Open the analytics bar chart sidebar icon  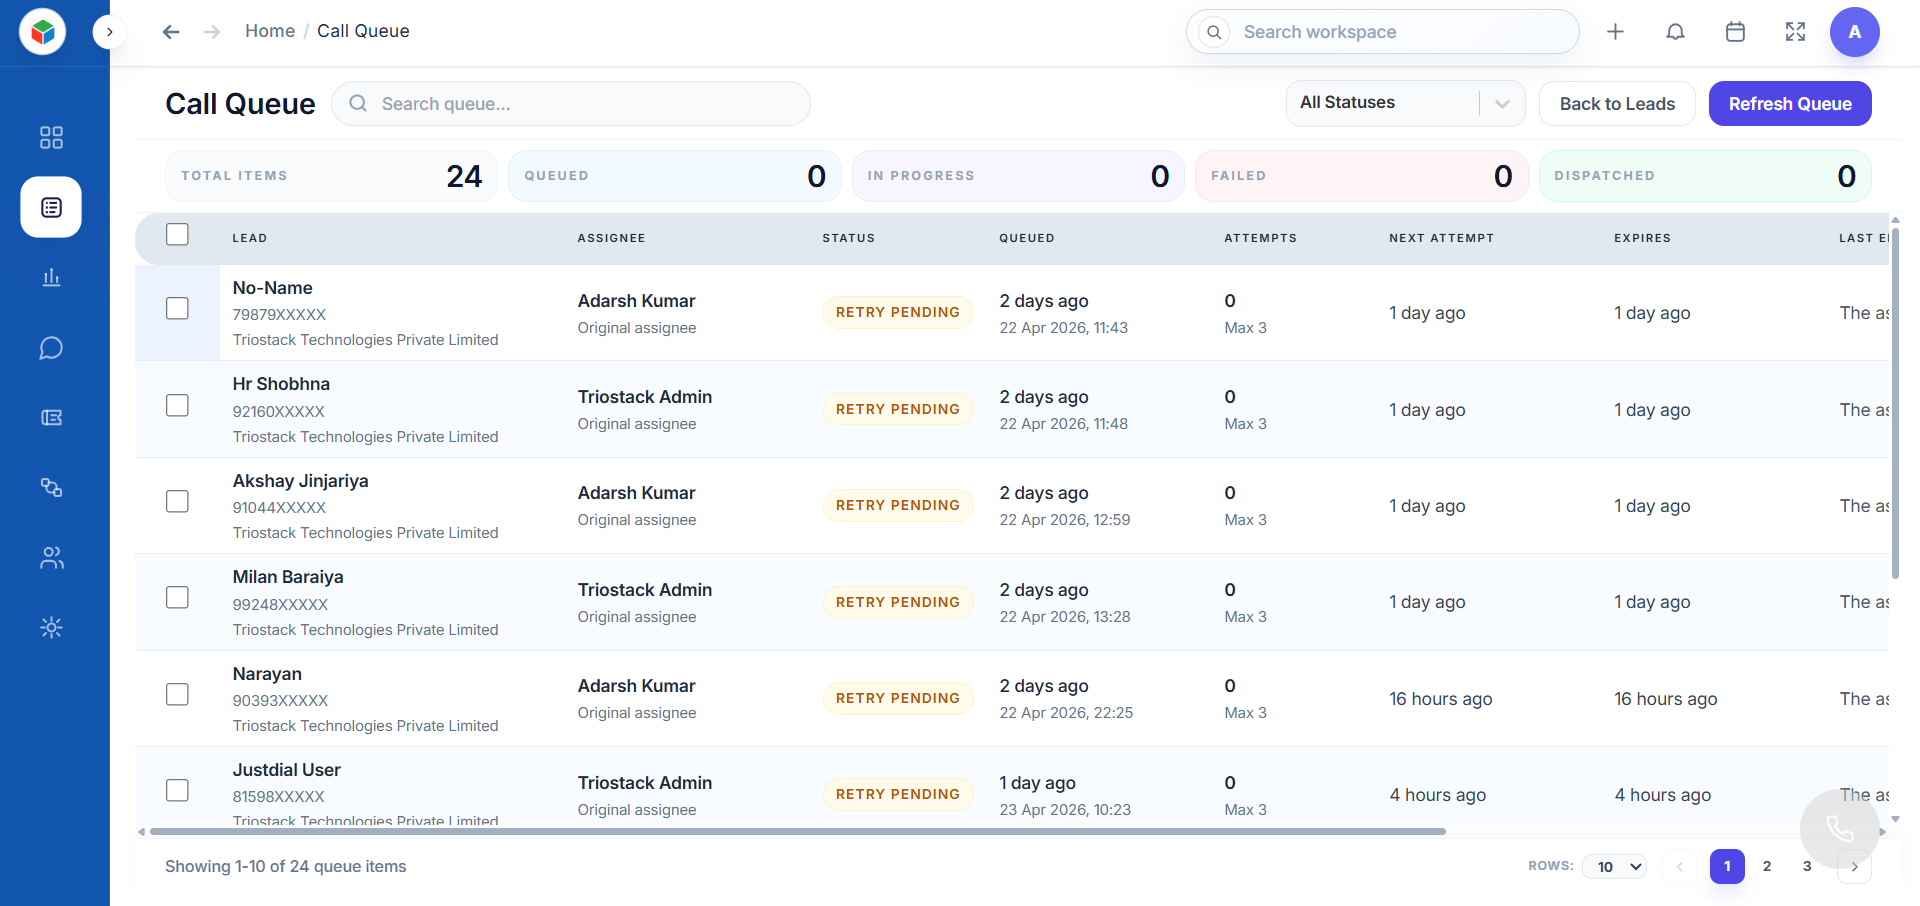[x=51, y=277]
